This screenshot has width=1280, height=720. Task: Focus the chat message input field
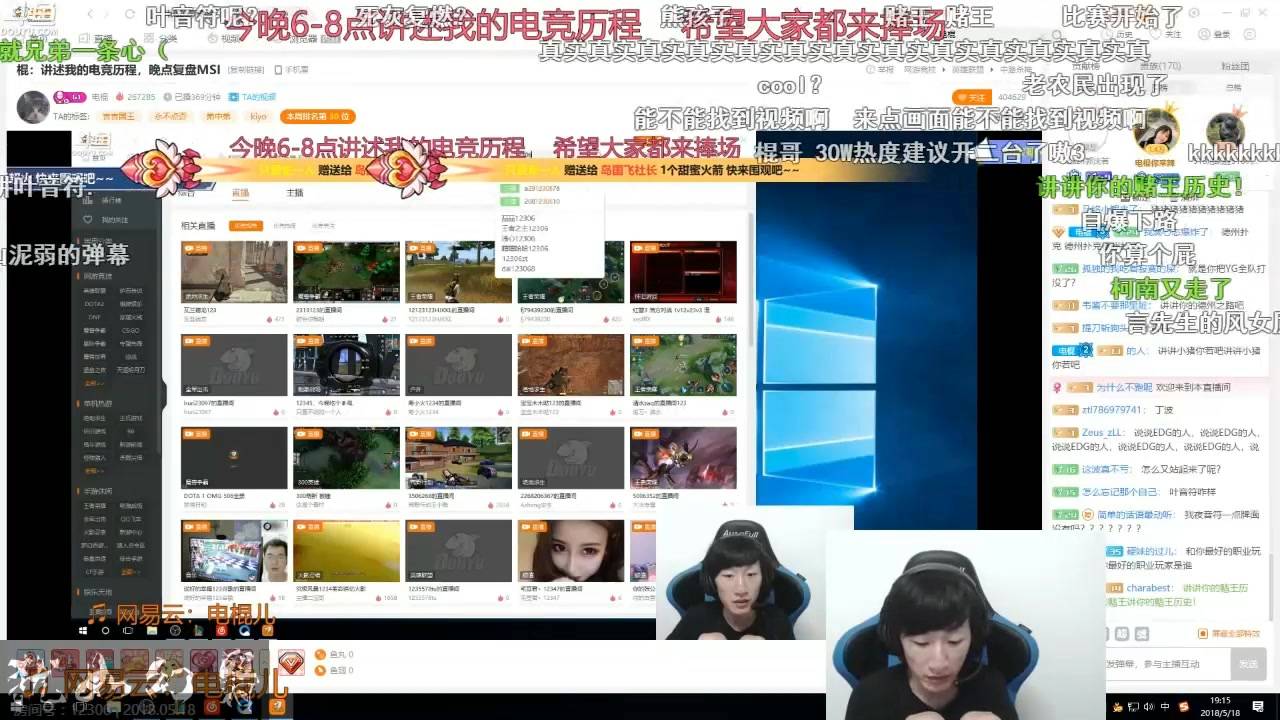1168,664
